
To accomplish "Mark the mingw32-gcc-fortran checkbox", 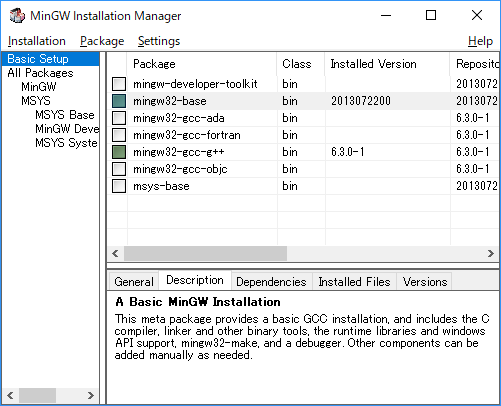I will pyautogui.click(x=119, y=135).
